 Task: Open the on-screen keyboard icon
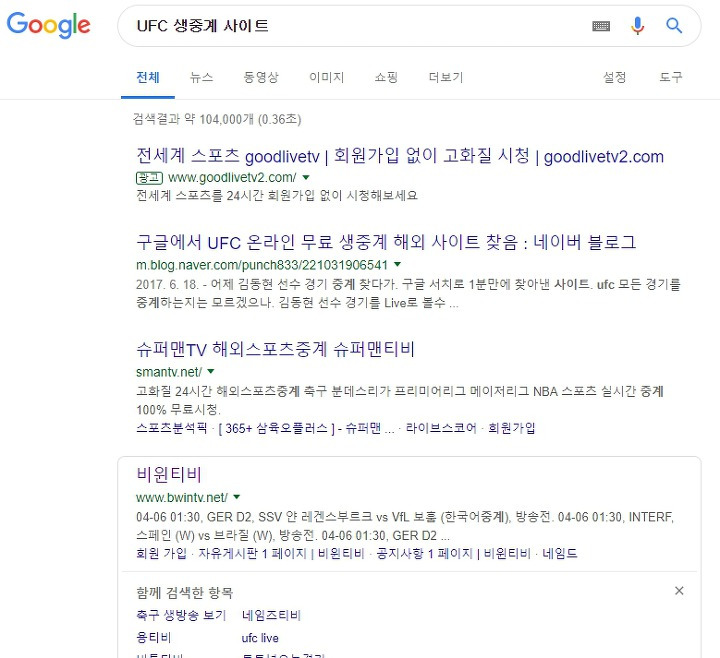coord(601,26)
